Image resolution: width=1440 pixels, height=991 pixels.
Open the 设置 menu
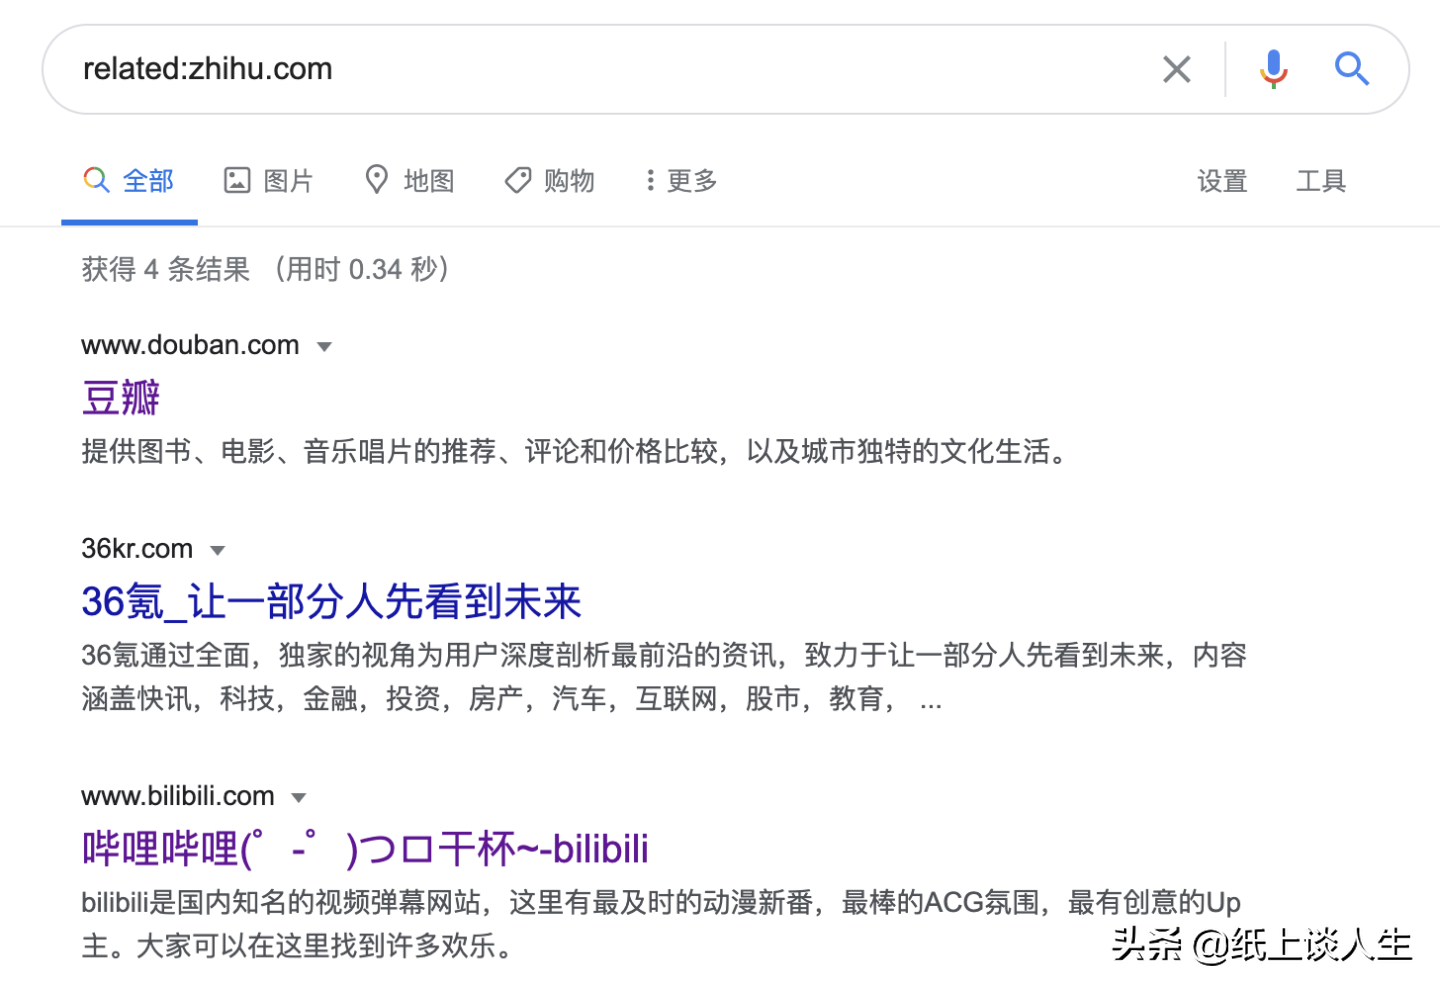tap(1222, 181)
